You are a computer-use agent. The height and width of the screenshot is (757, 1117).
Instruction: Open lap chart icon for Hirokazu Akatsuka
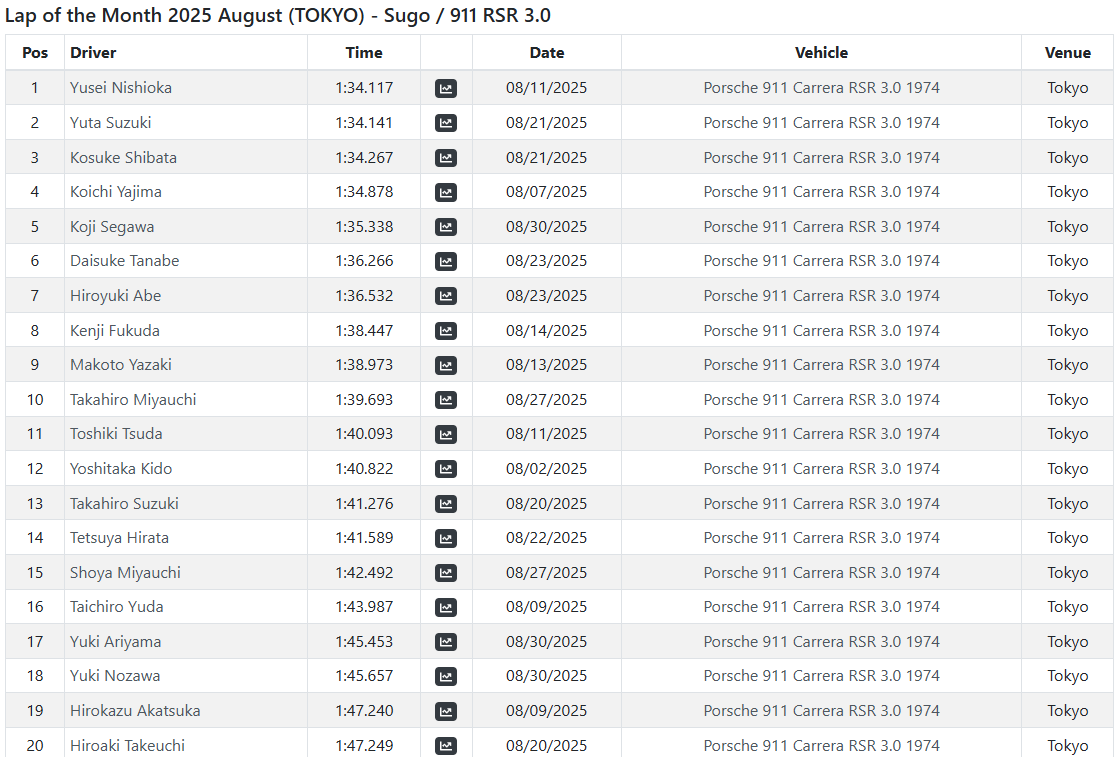[x=446, y=711]
